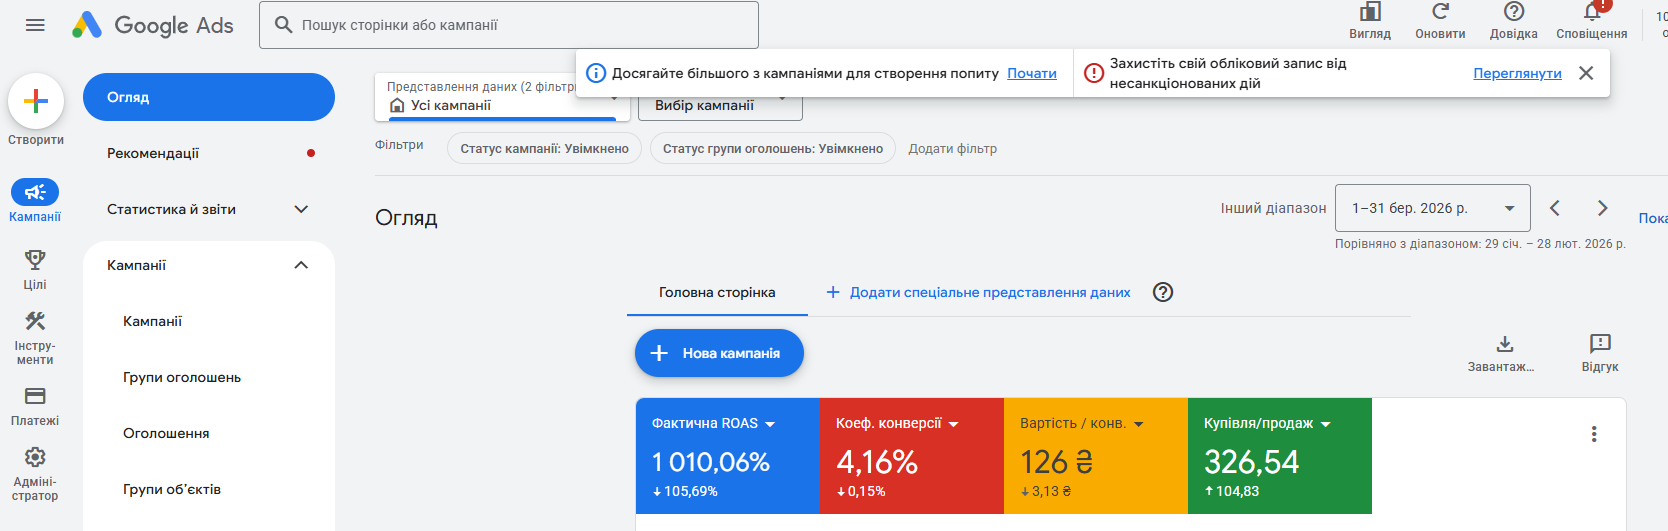Viewport: 1668px width, 531px height.
Task: Click the Нова кампанія button
Action: click(x=719, y=353)
